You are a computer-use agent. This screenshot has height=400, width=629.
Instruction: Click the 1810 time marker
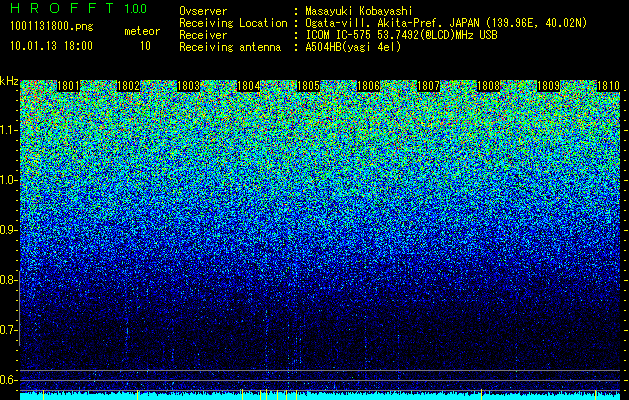(608, 86)
